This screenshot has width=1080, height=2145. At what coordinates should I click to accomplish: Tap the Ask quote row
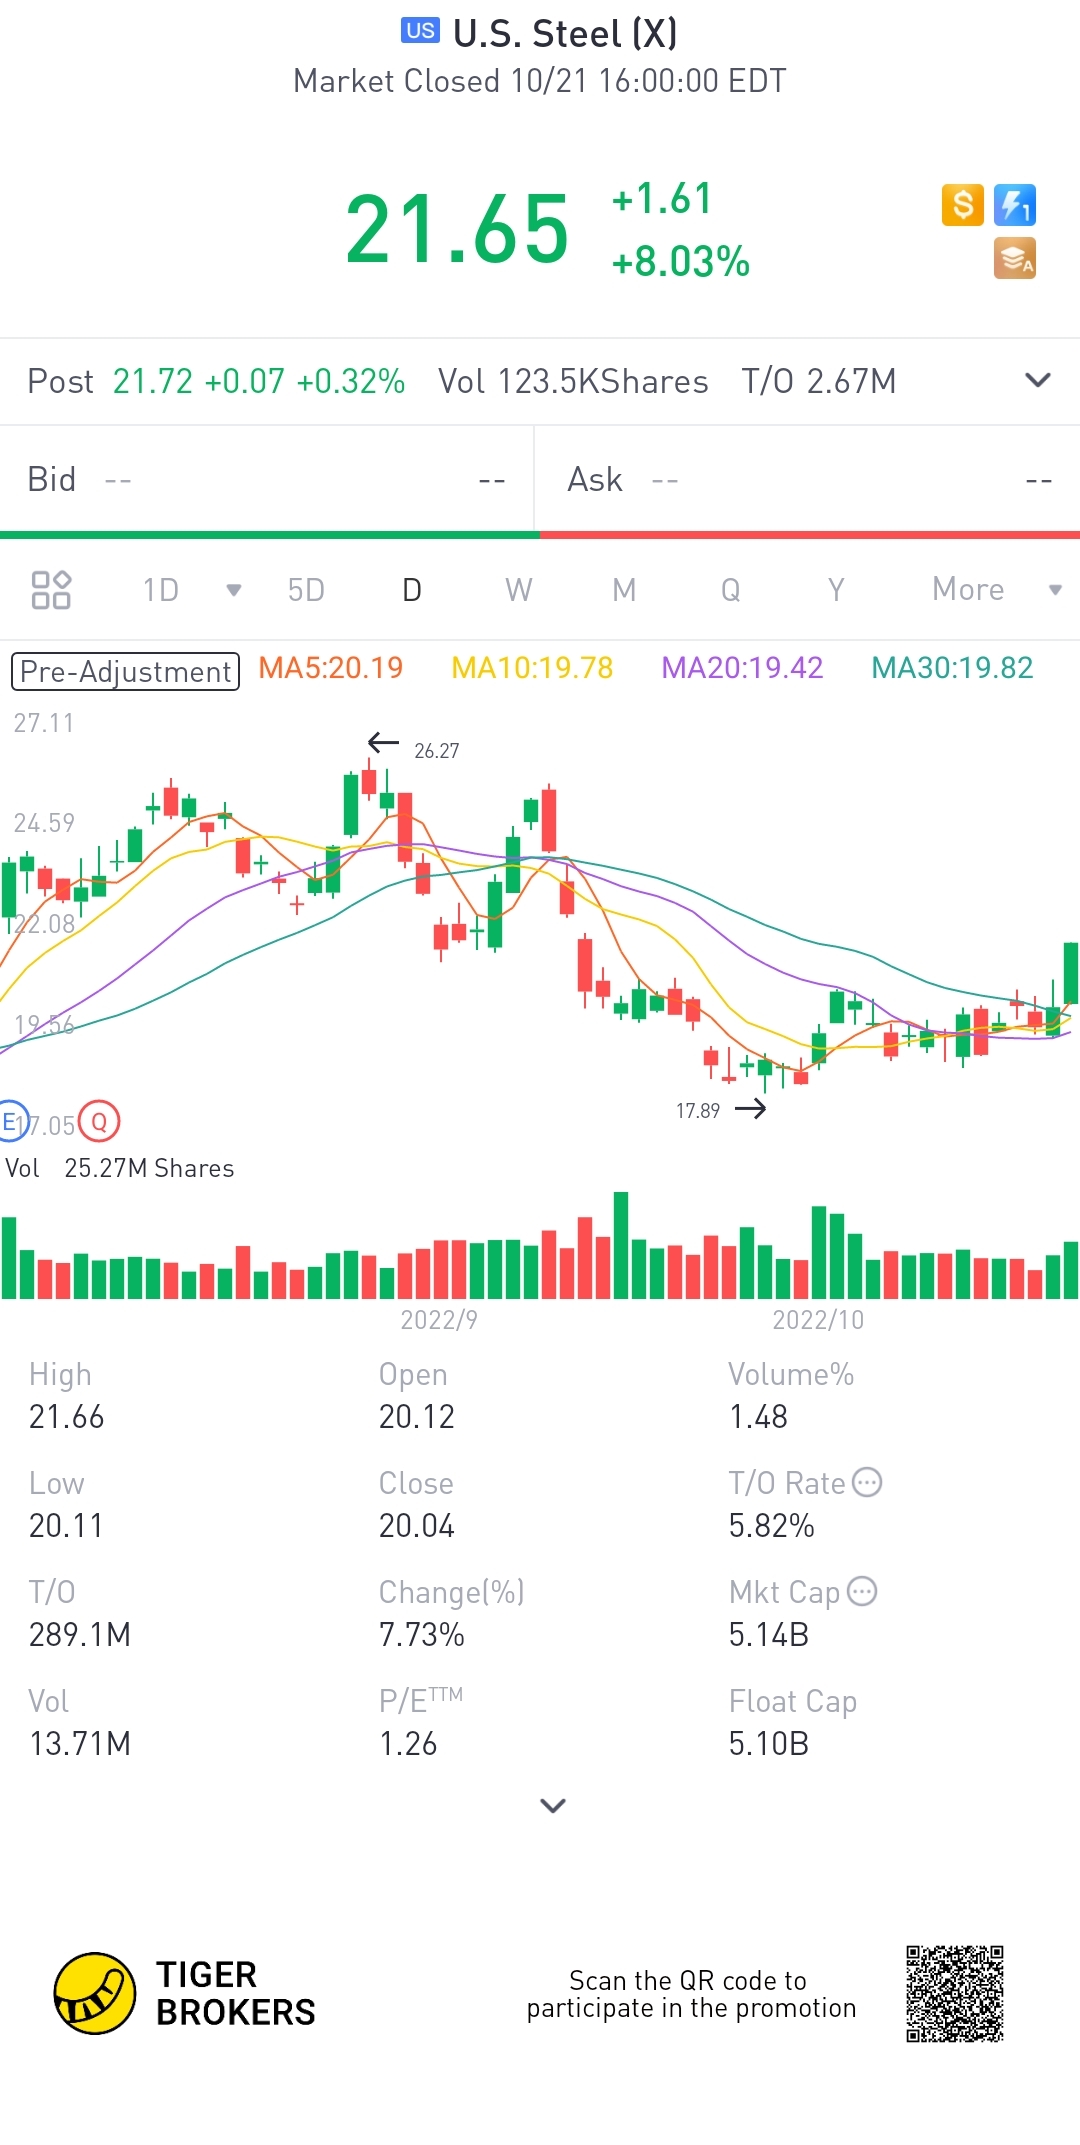808,480
